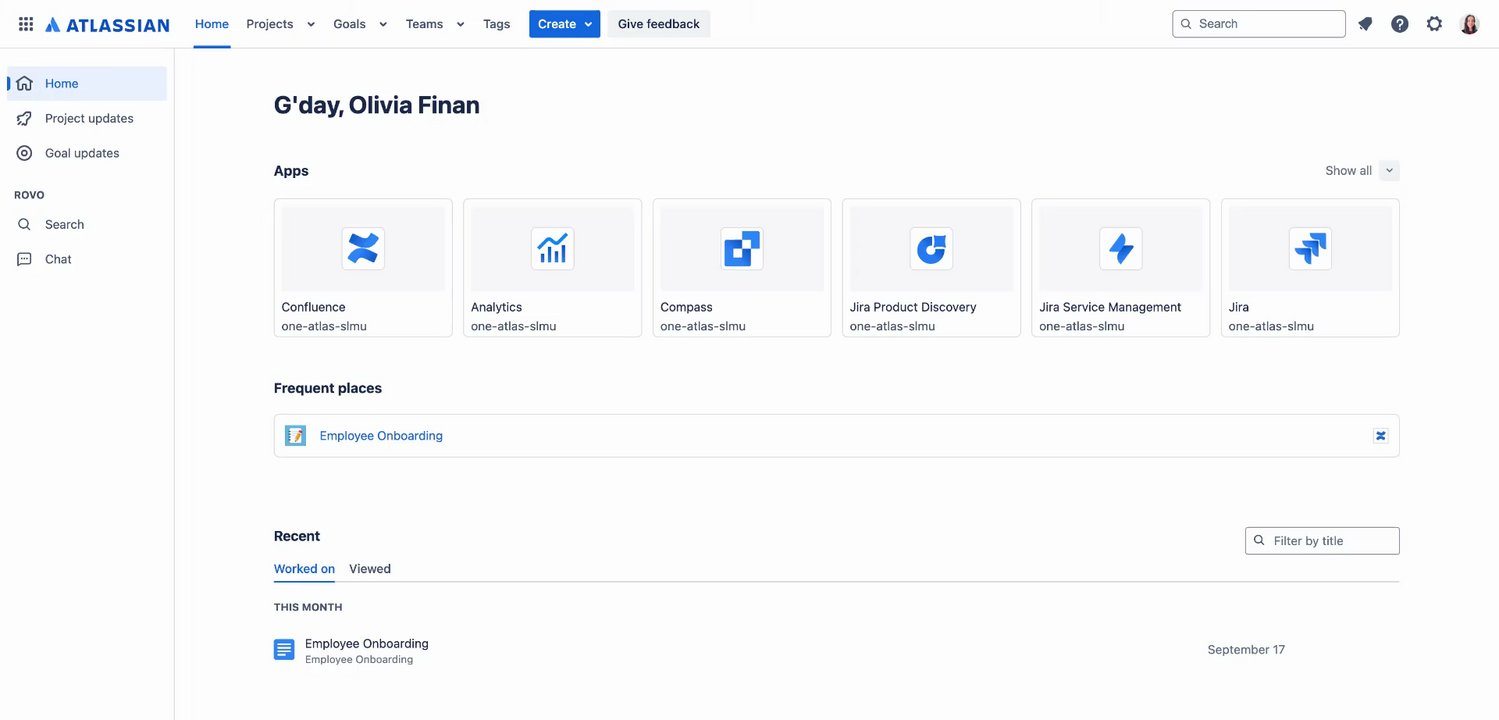Click the September 17 date text
The width and height of the screenshot is (1499, 720).
click(1246, 650)
